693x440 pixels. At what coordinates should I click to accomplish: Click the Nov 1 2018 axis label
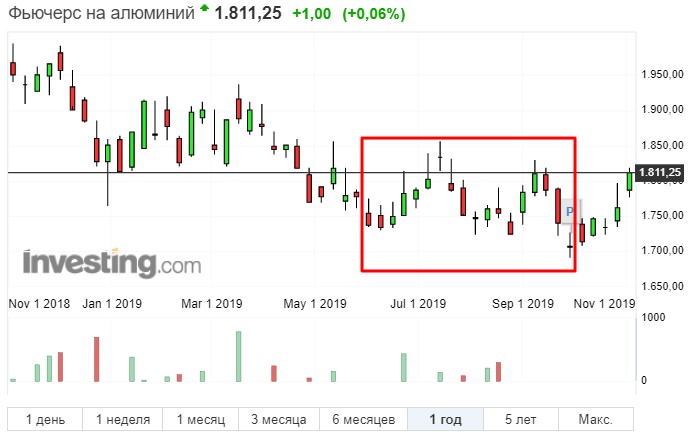39,303
